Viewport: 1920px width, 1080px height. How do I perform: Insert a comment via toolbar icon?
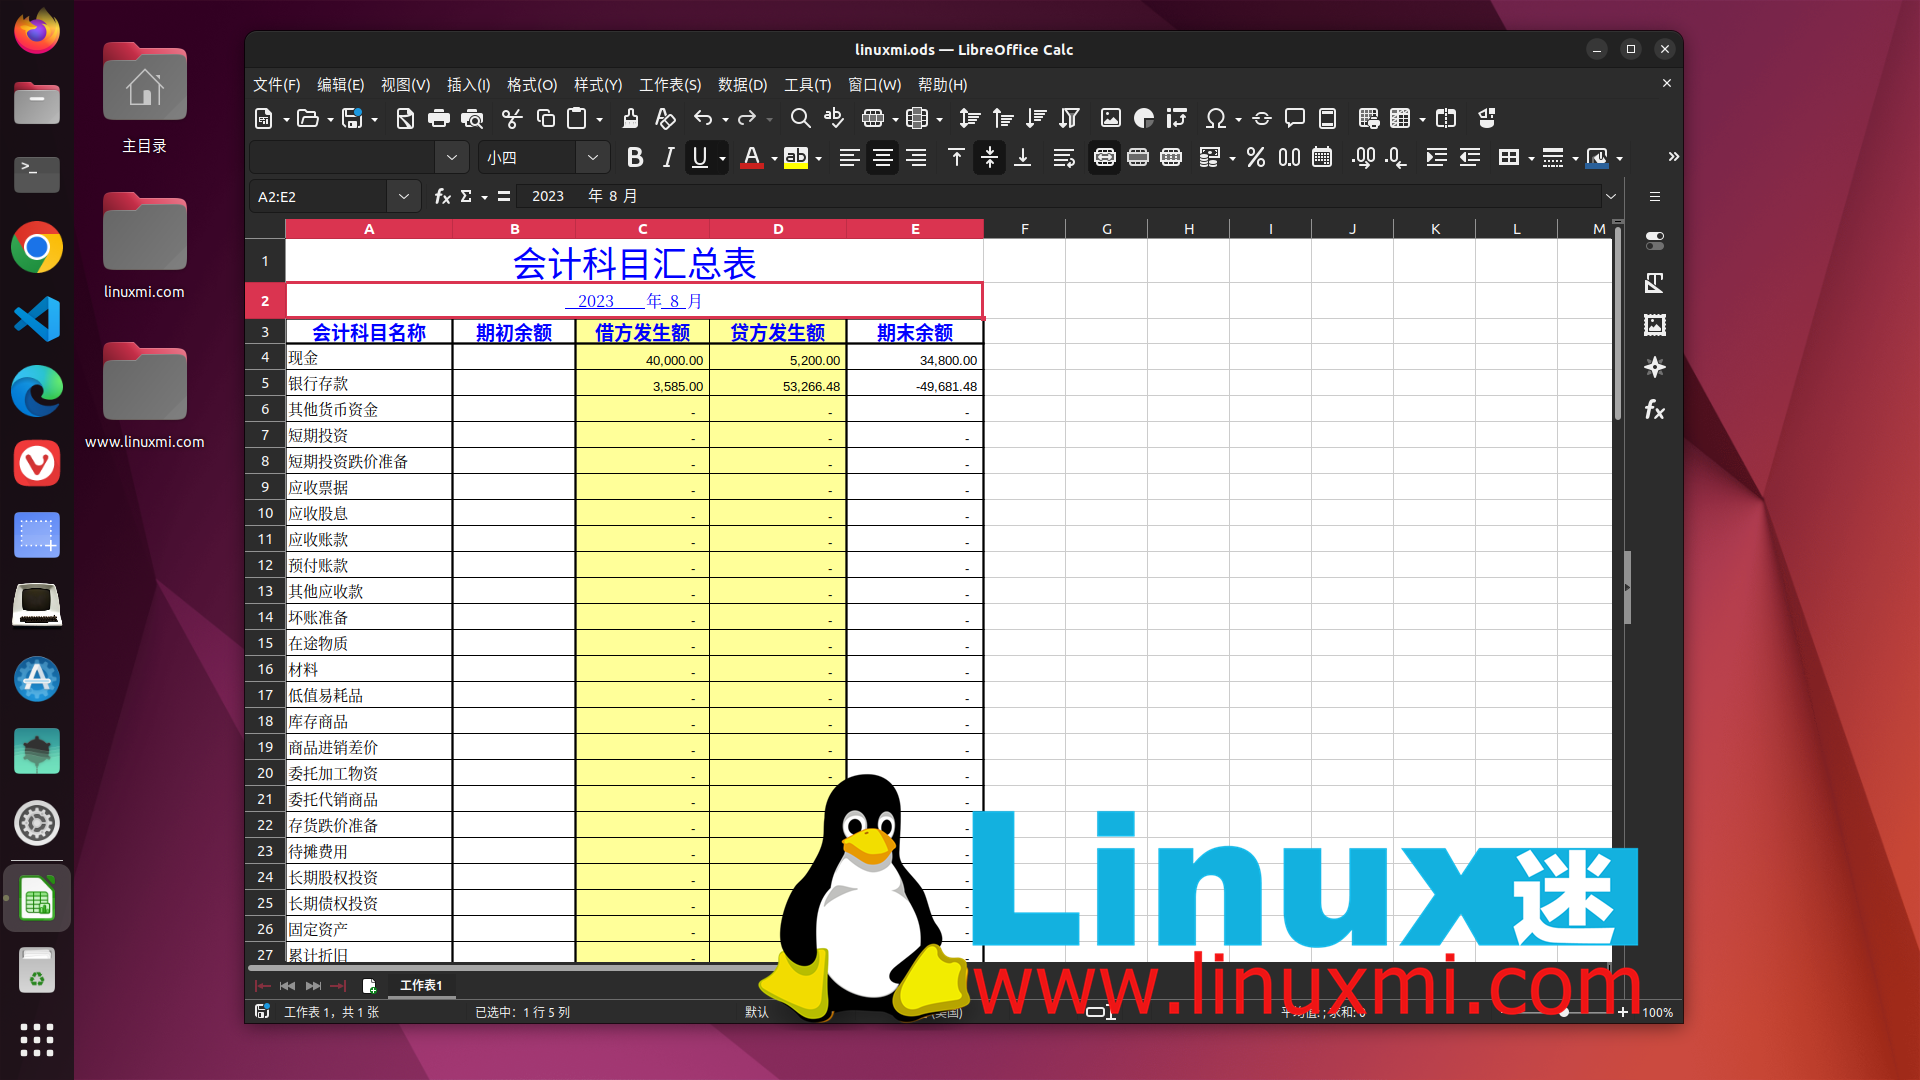click(1294, 119)
